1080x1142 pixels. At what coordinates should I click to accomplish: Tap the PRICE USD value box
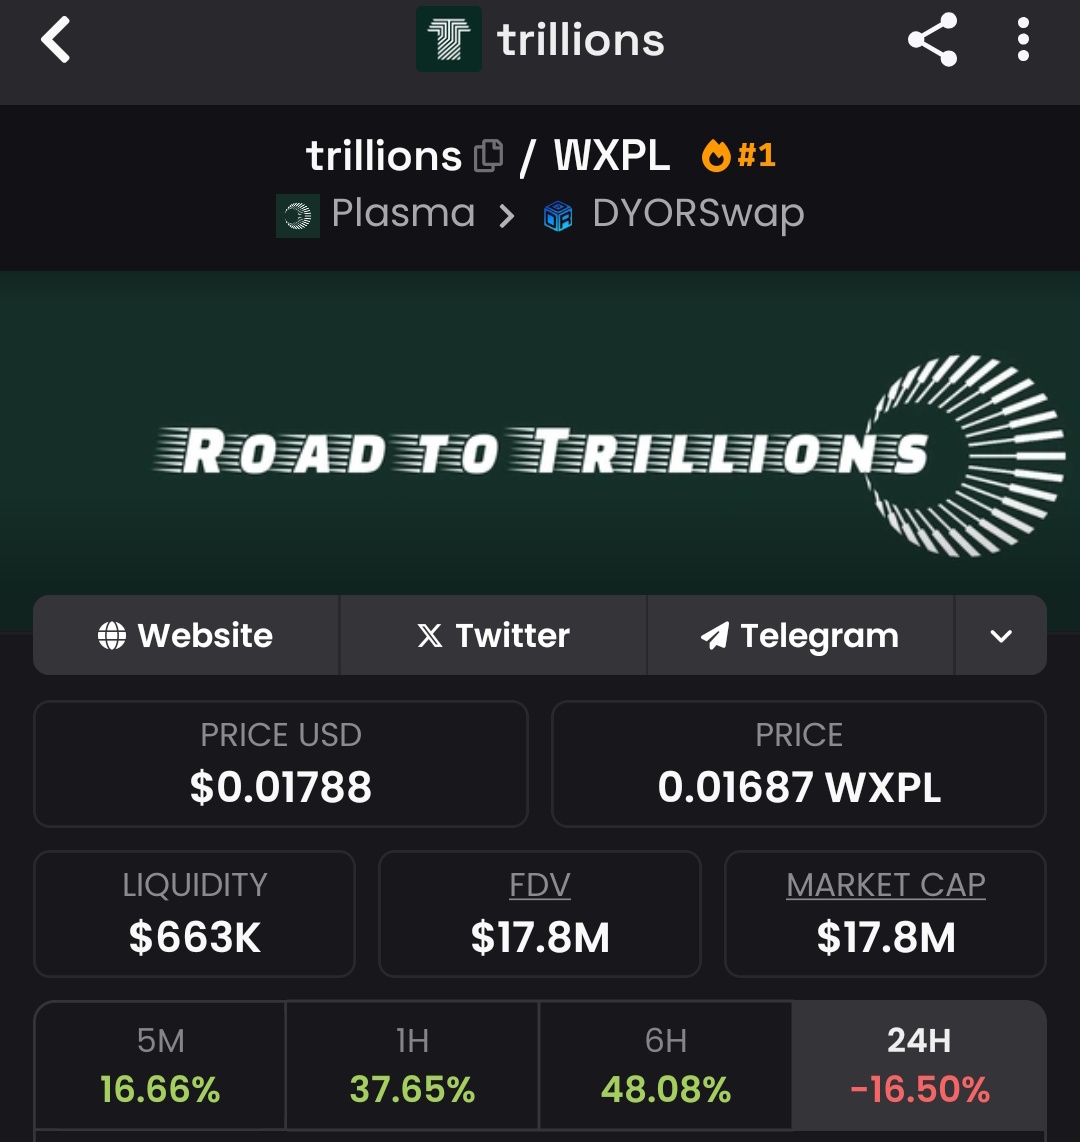281,765
